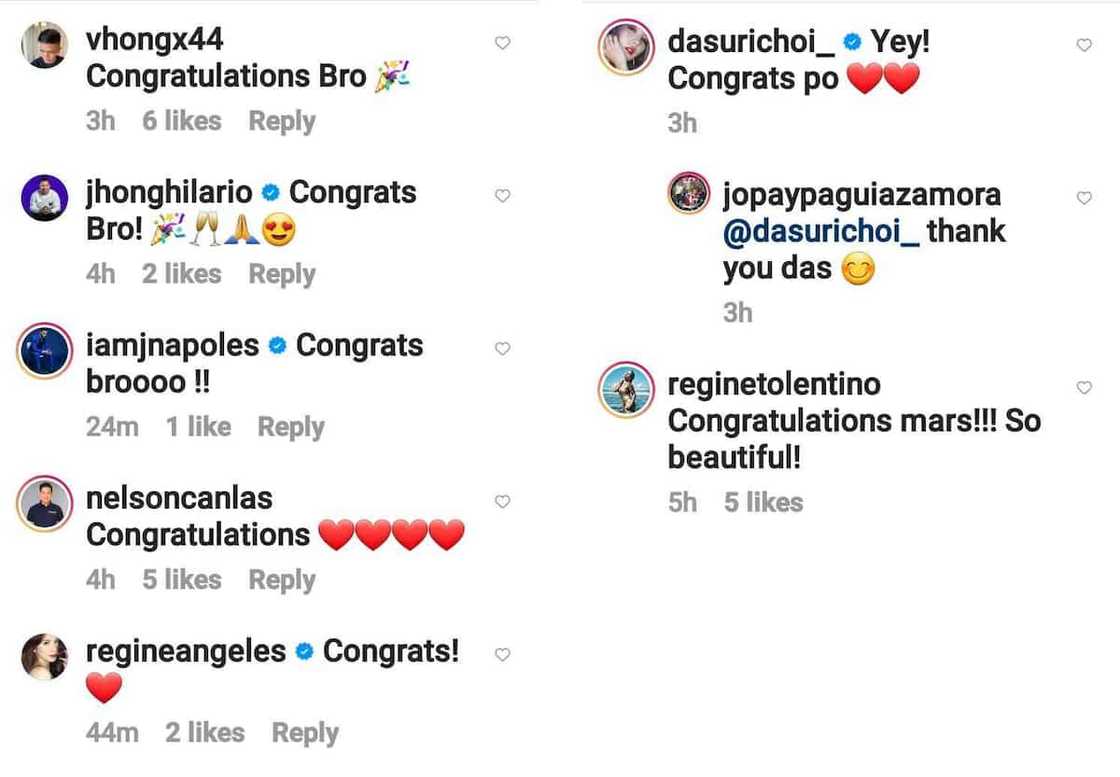Show the 5 likes on reginetolentino's comment

click(763, 502)
